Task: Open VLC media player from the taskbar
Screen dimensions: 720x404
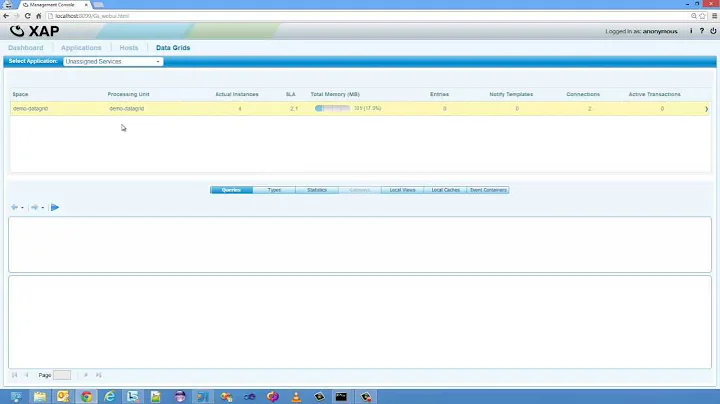Action: [296, 397]
